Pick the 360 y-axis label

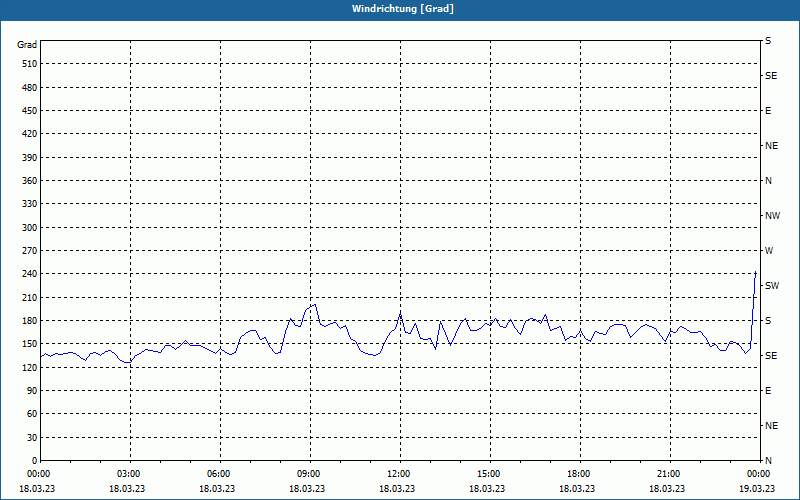tap(30, 181)
